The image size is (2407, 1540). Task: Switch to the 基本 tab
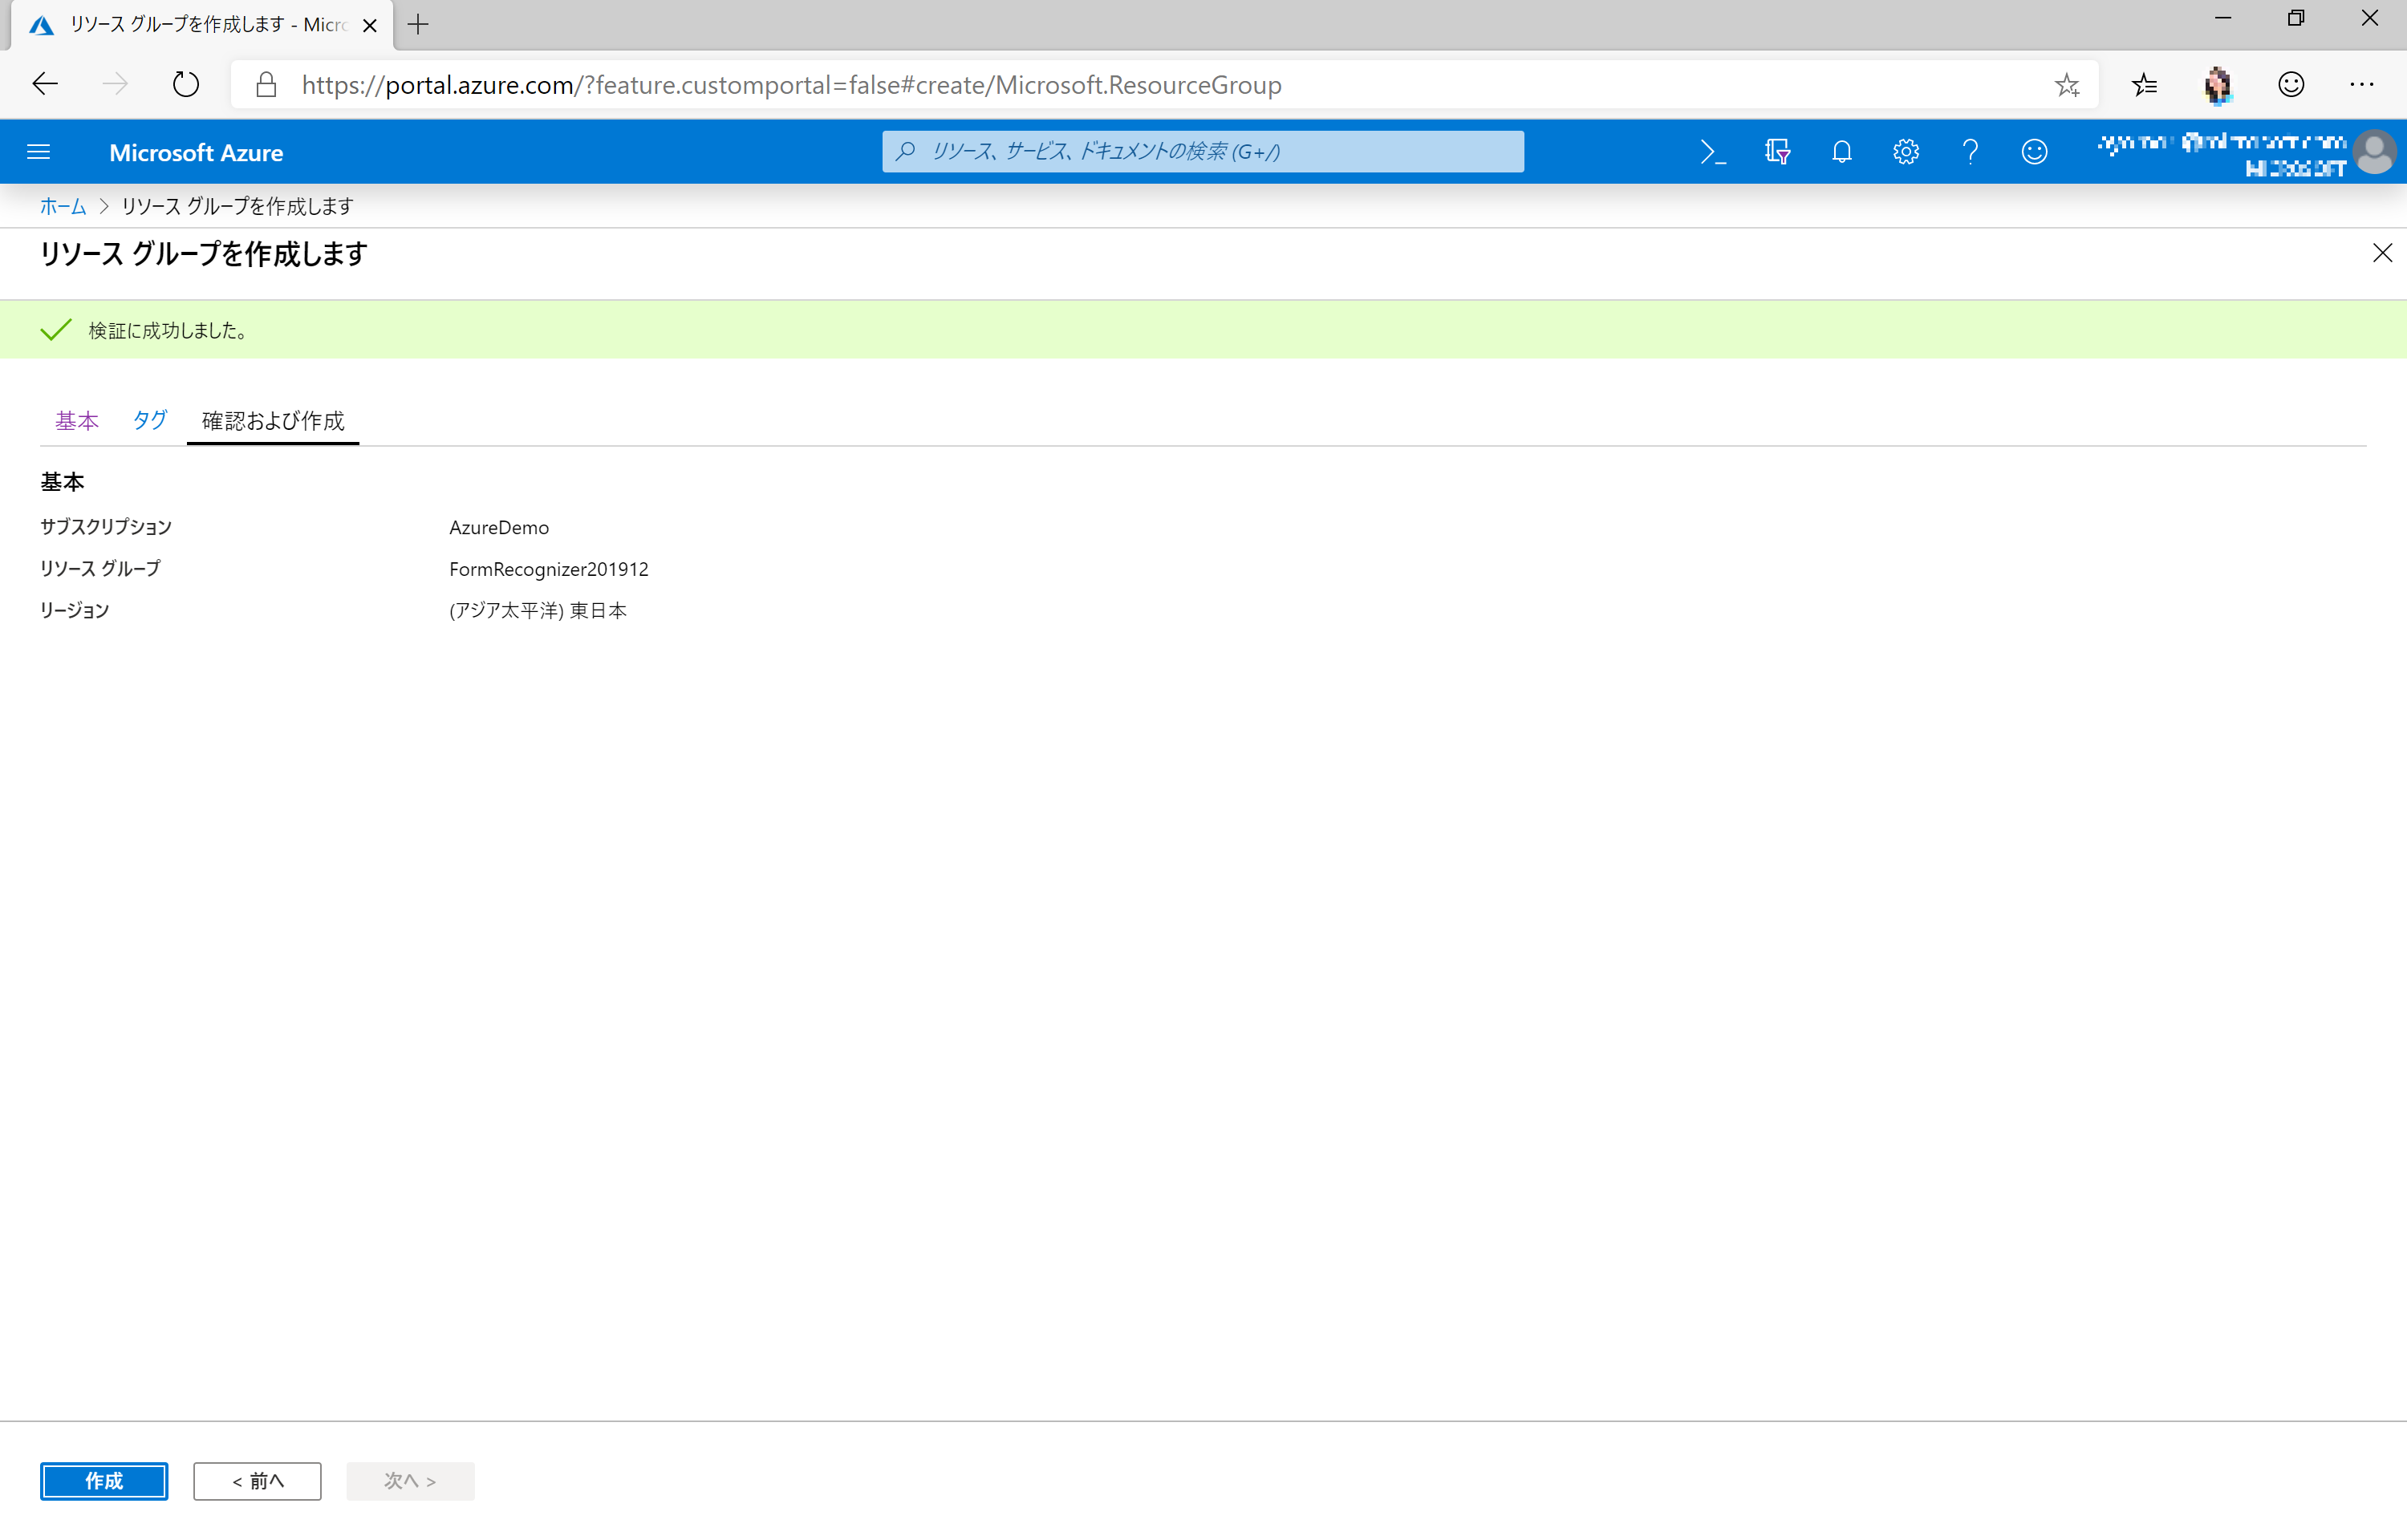[x=76, y=420]
